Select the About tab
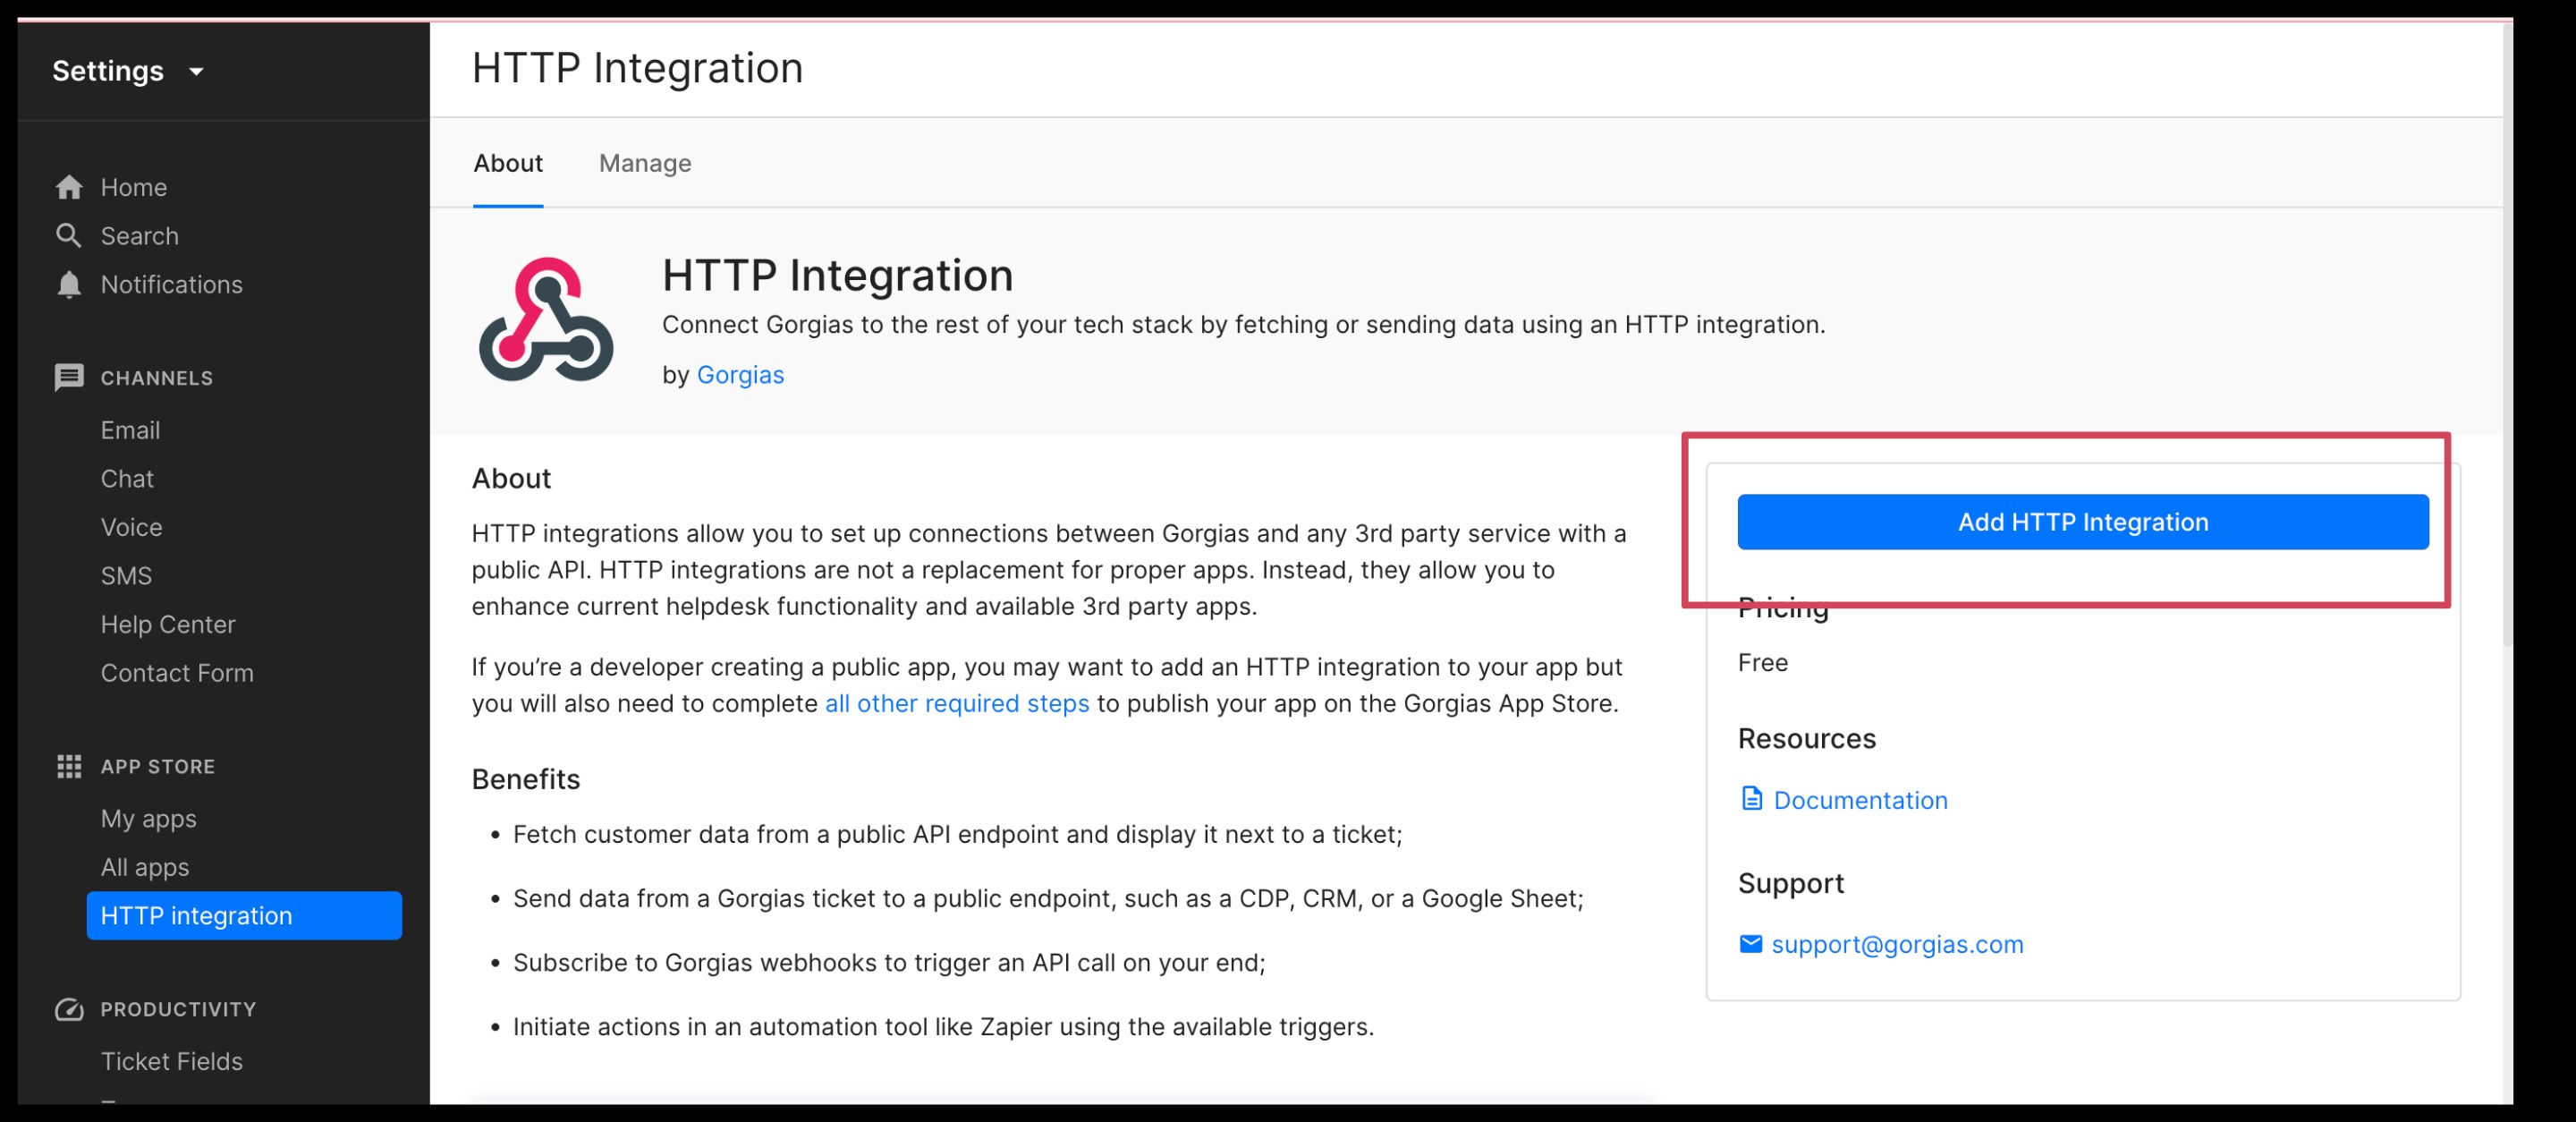The height and width of the screenshot is (1122, 2576). [x=508, y=163]
